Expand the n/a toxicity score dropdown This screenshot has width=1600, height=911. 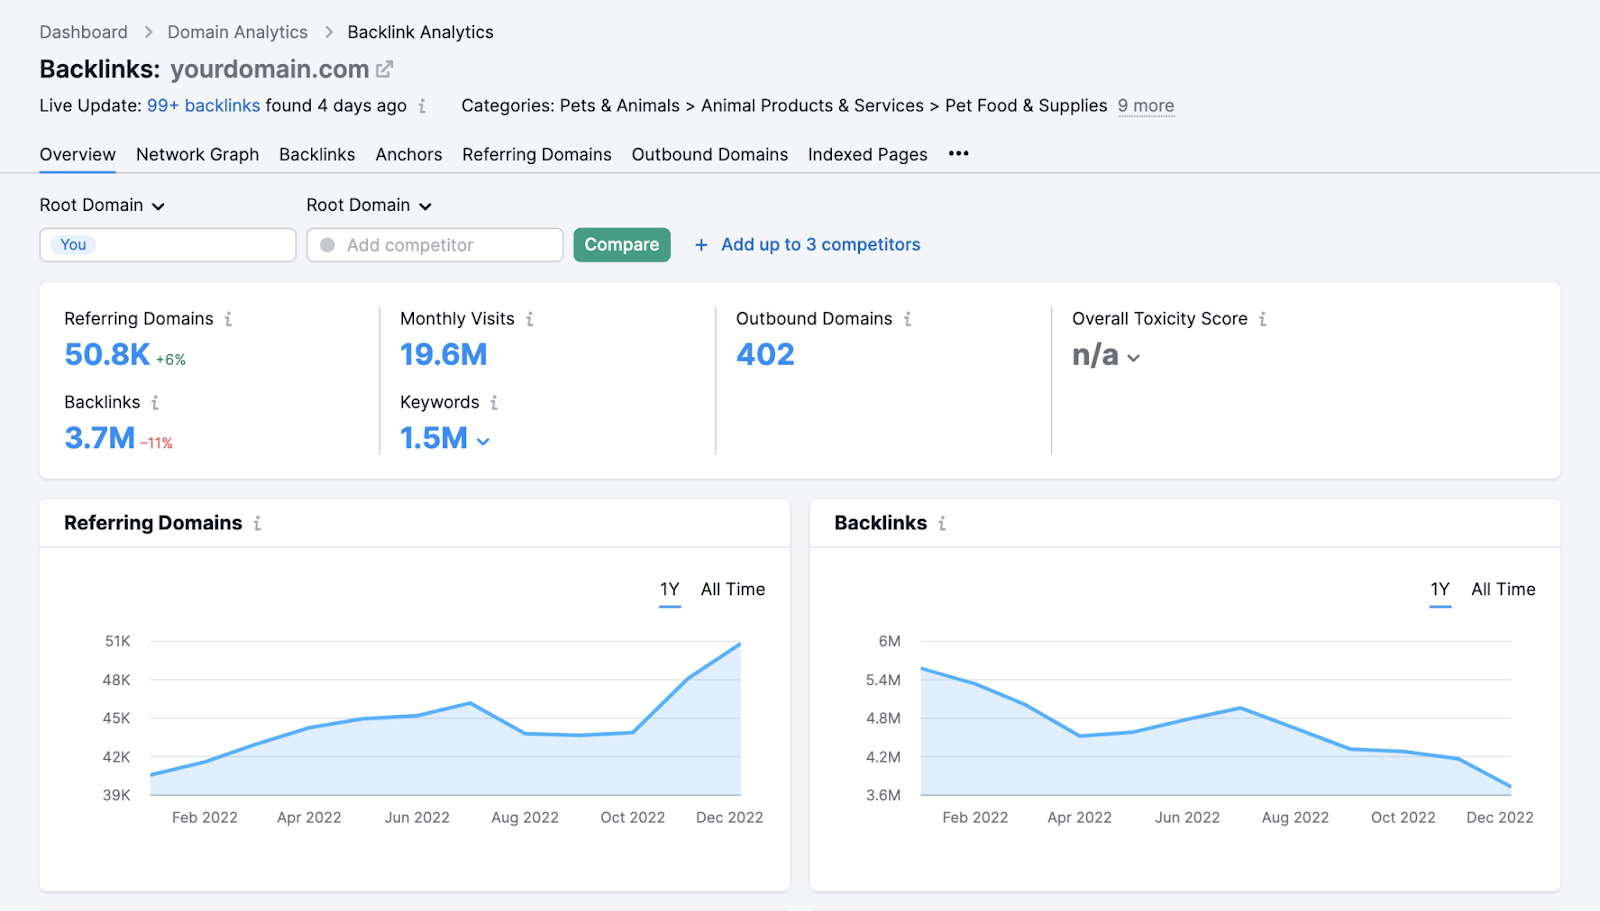pos(1133,358)
